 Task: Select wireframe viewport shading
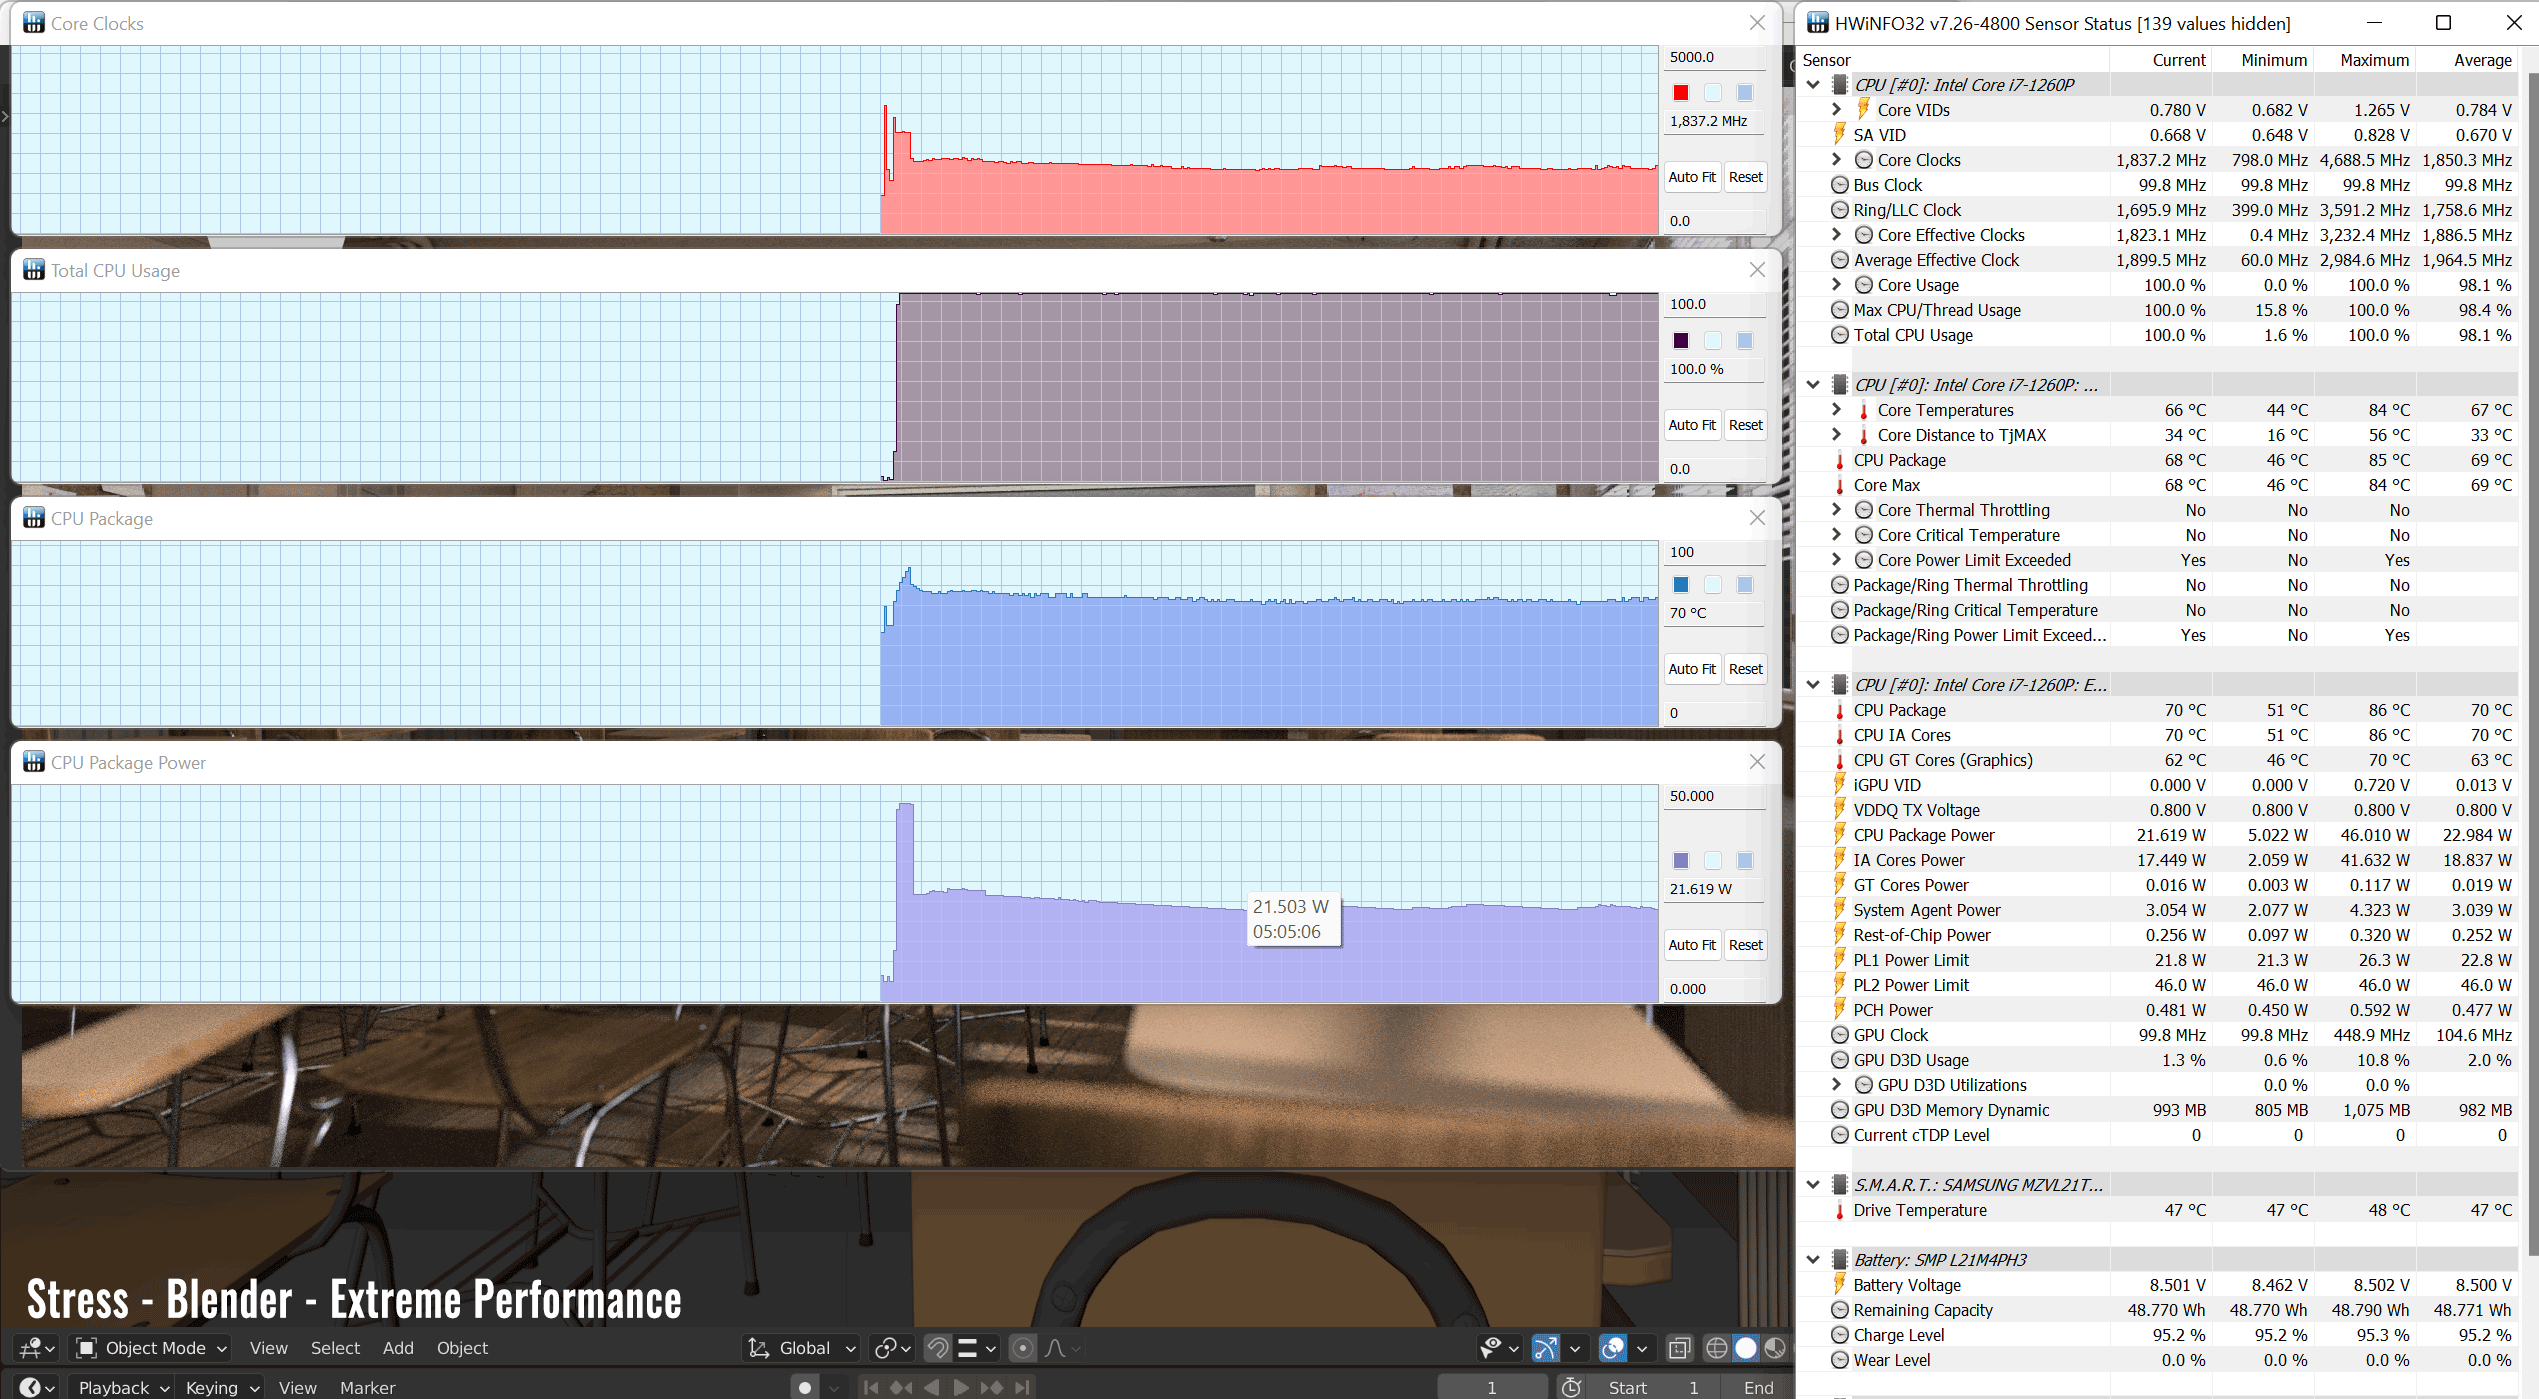coord(1716,1348)
